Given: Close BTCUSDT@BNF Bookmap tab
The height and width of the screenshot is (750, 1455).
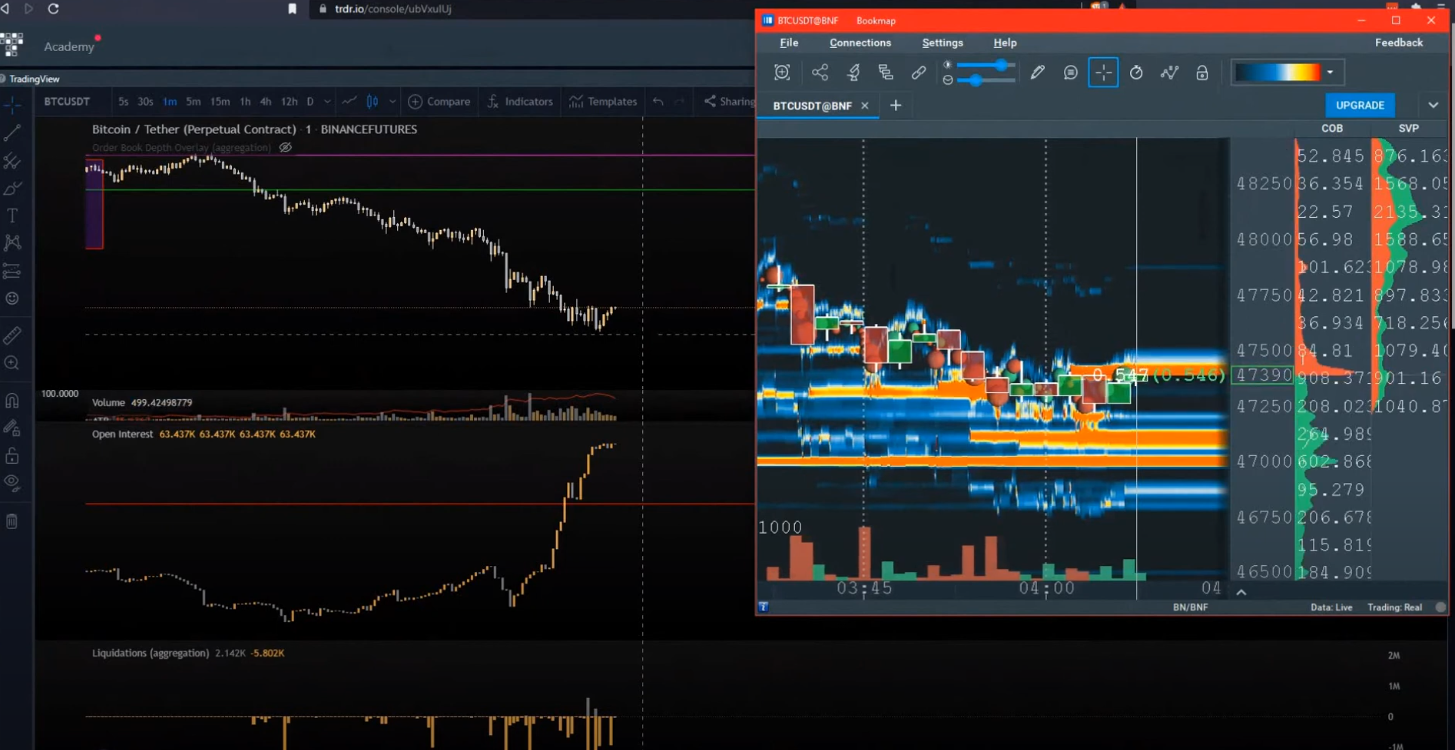Looking at the screenshot, I should tap(864, 105).
